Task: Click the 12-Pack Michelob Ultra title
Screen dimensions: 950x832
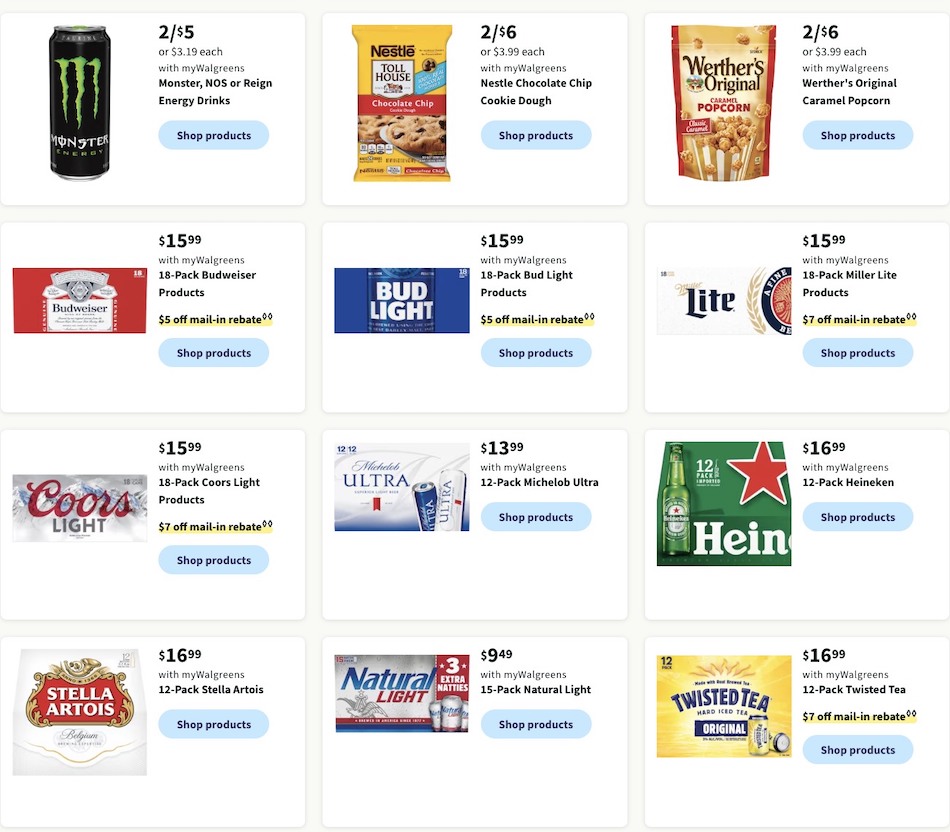Action: (x=539, y=482)
